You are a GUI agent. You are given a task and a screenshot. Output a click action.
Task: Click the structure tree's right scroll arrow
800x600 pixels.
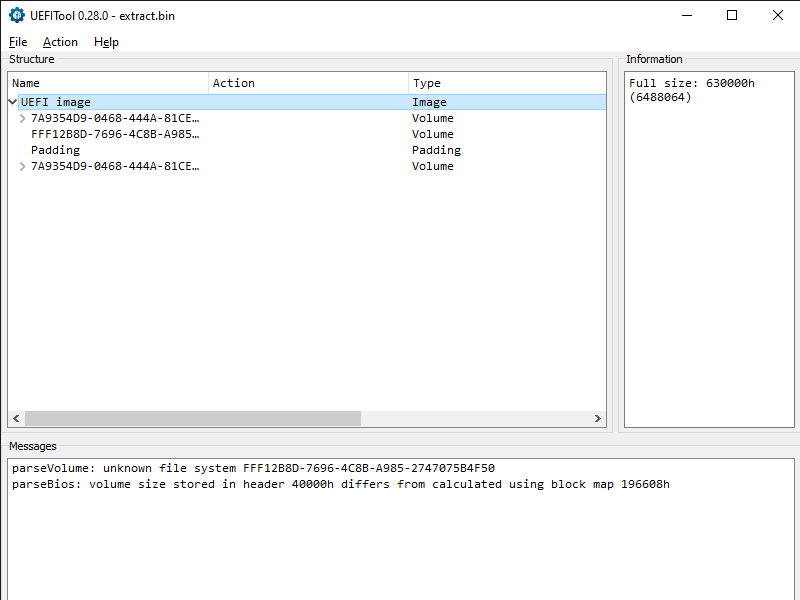pos(597,418)
